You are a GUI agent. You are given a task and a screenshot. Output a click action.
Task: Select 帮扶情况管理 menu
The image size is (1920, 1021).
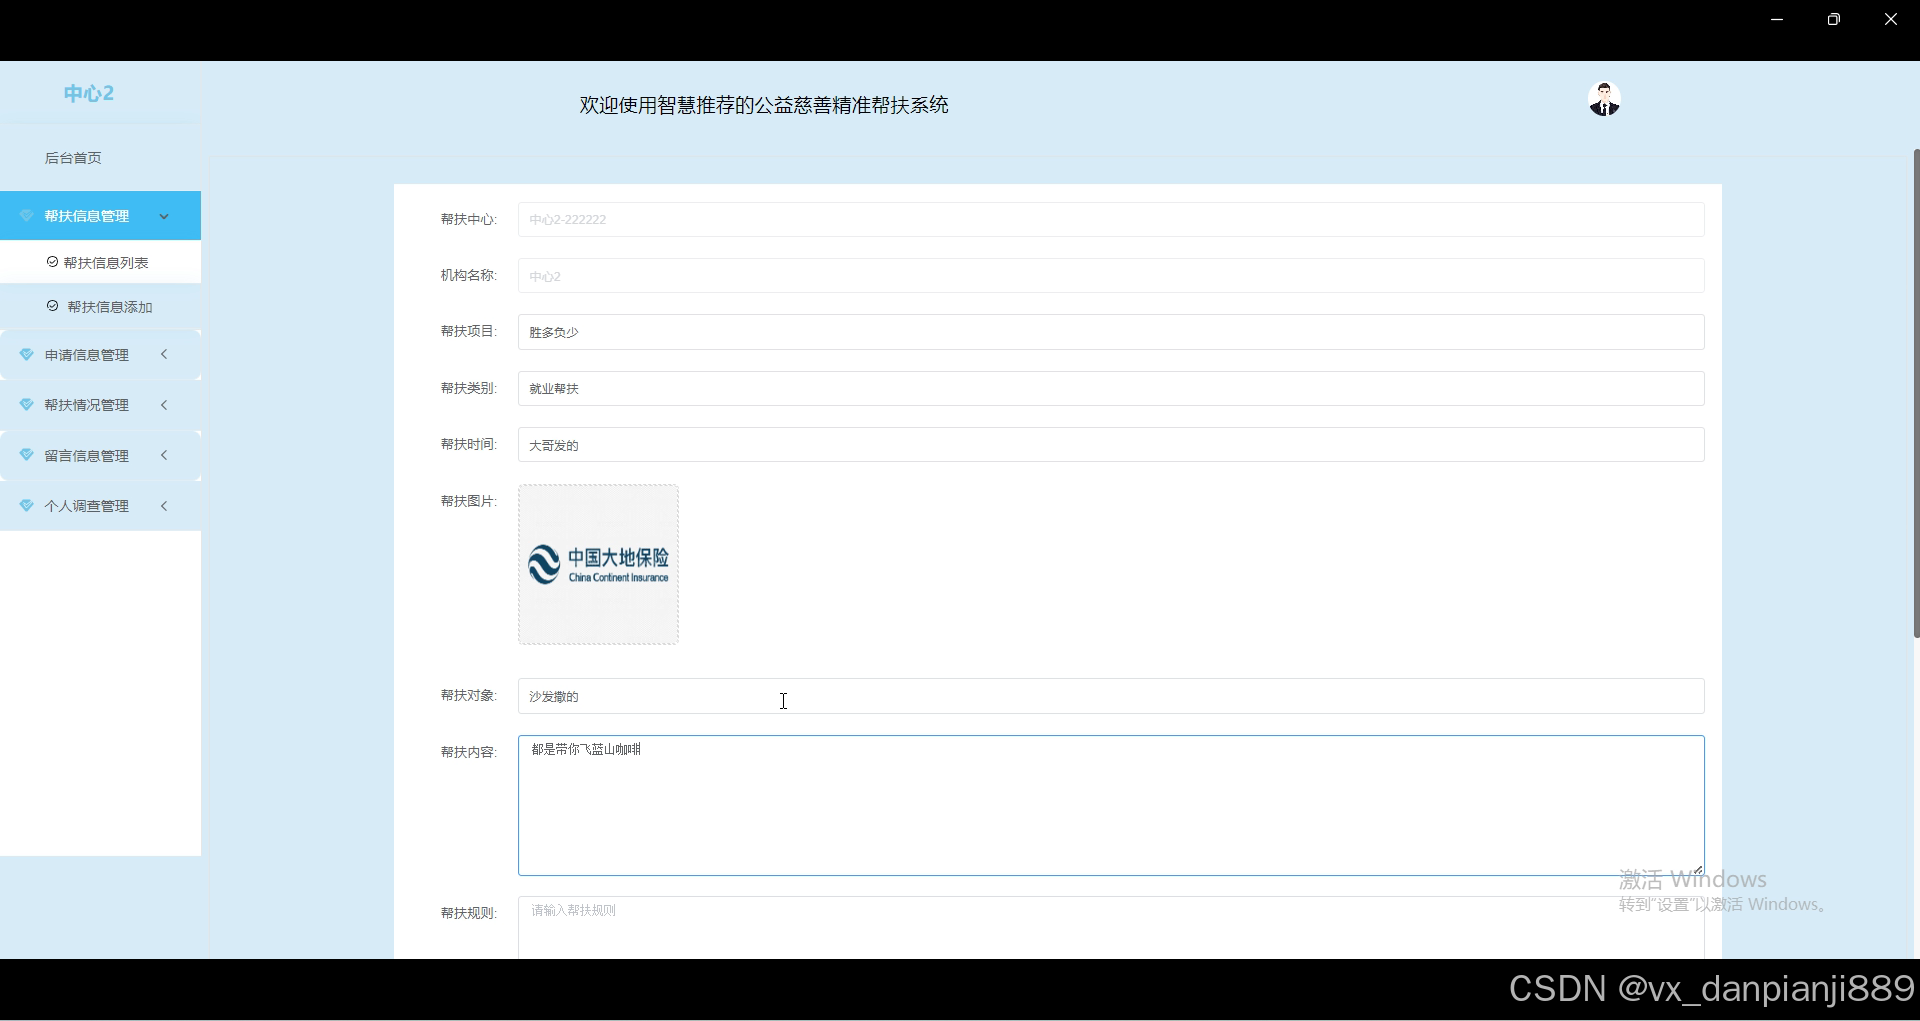click(100, 405)
